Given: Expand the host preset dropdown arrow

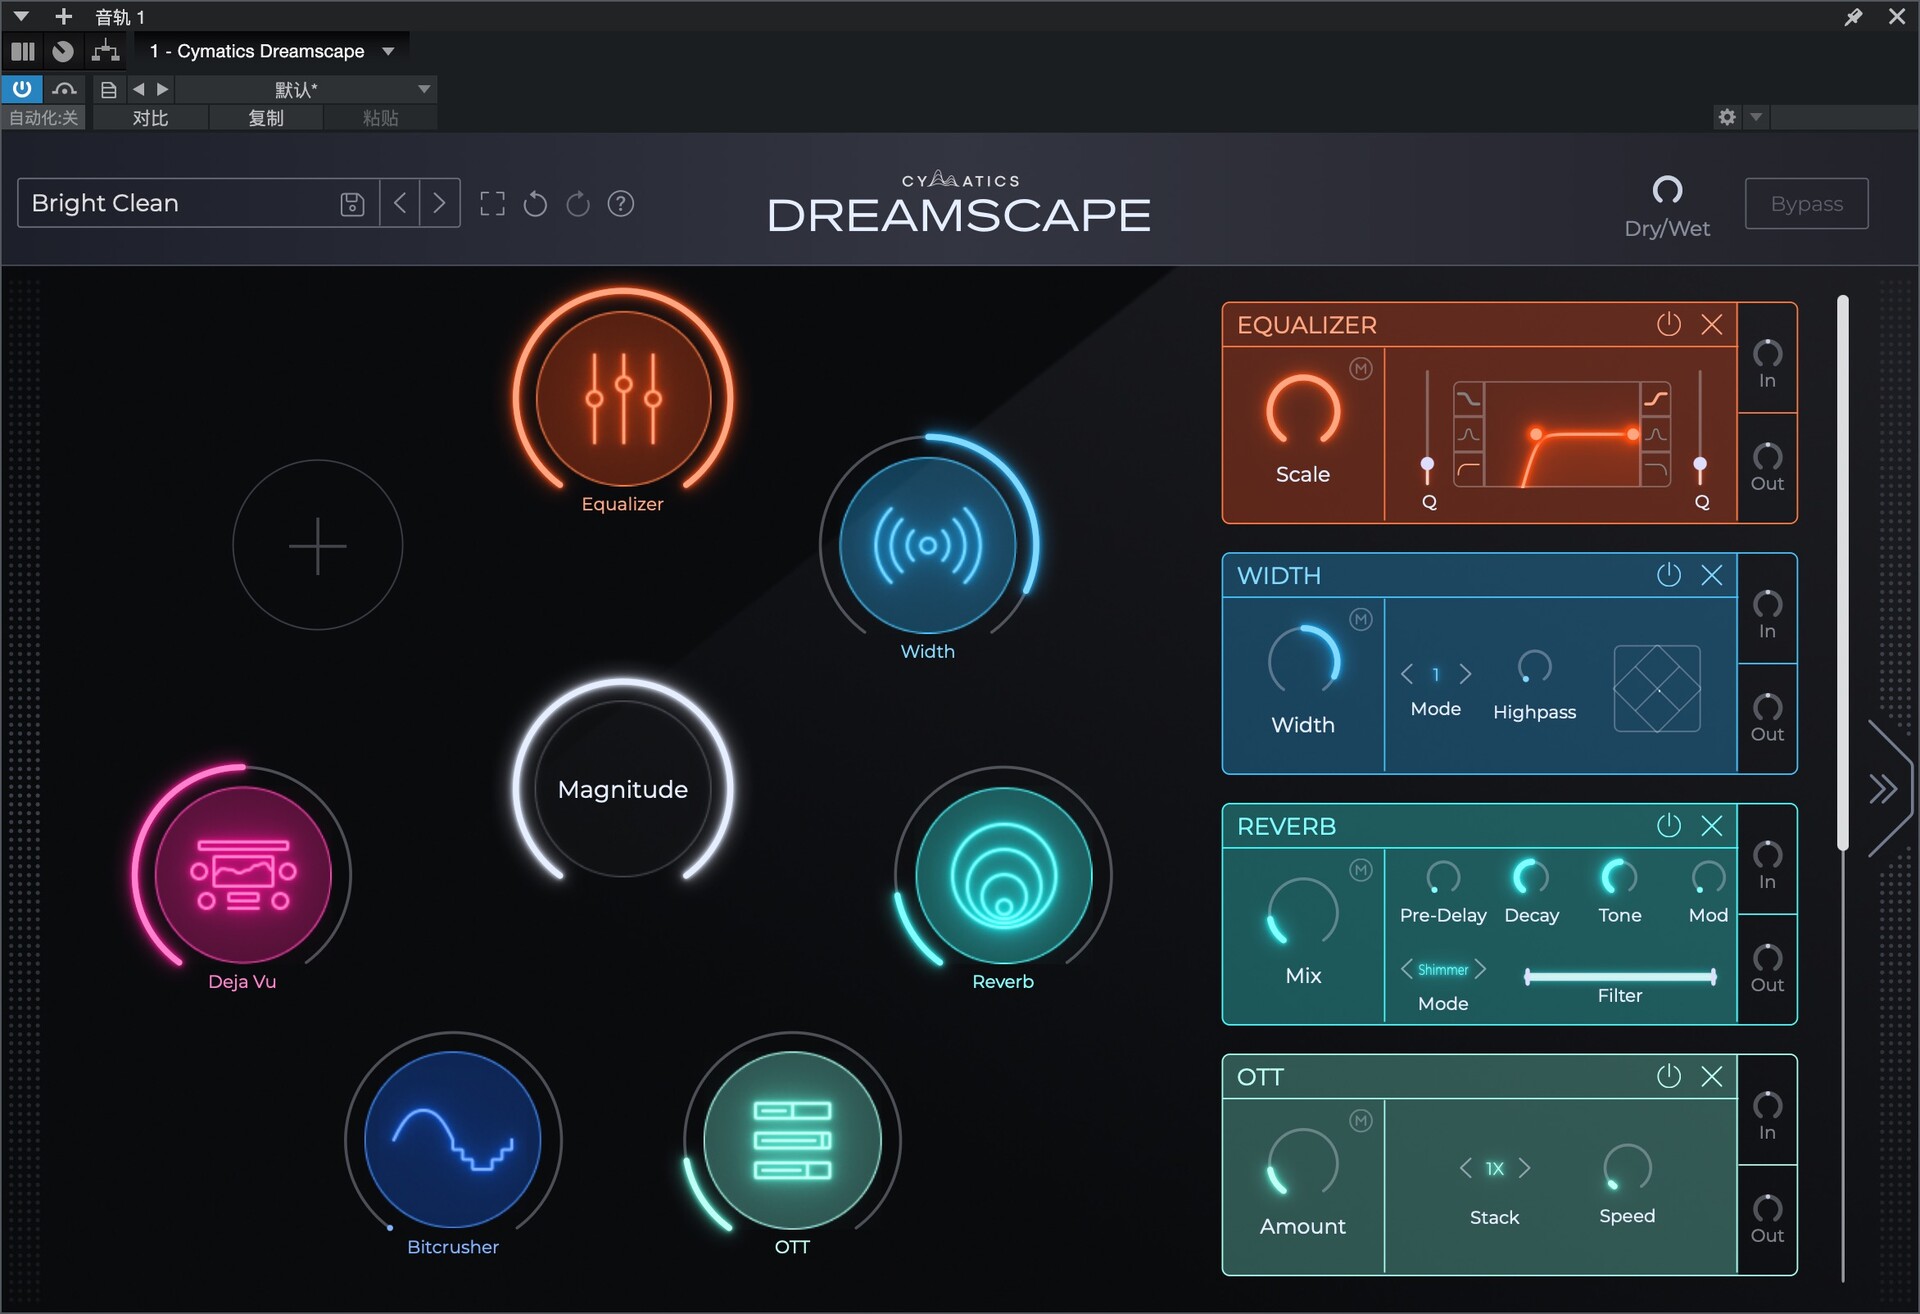Looking at the screenshot, I should pyautogui.click(x=424, y=89).
